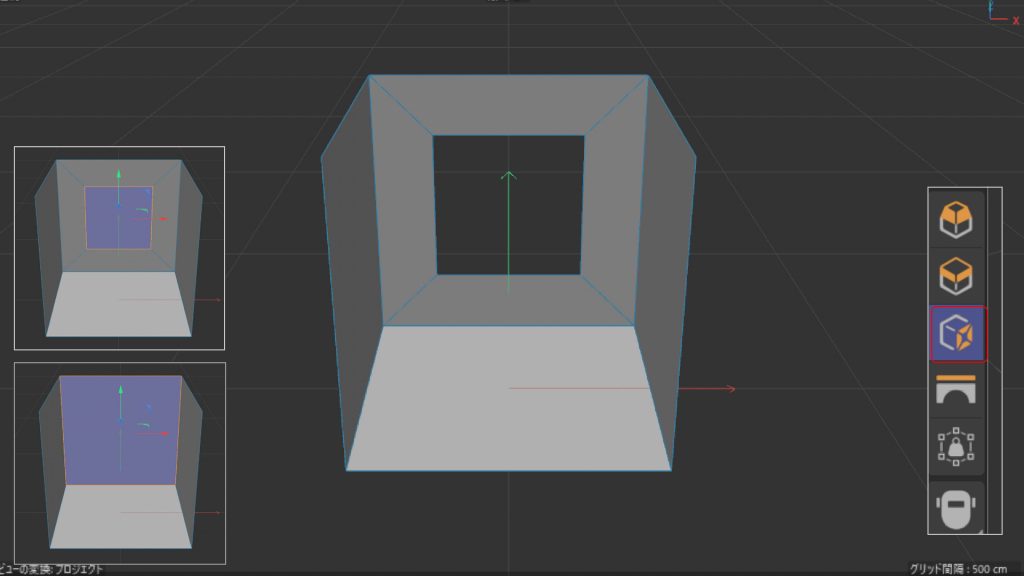Select the arch-shaped tool icon
This screenshot has width=1024, height=576.
click(x=955, y=390)
